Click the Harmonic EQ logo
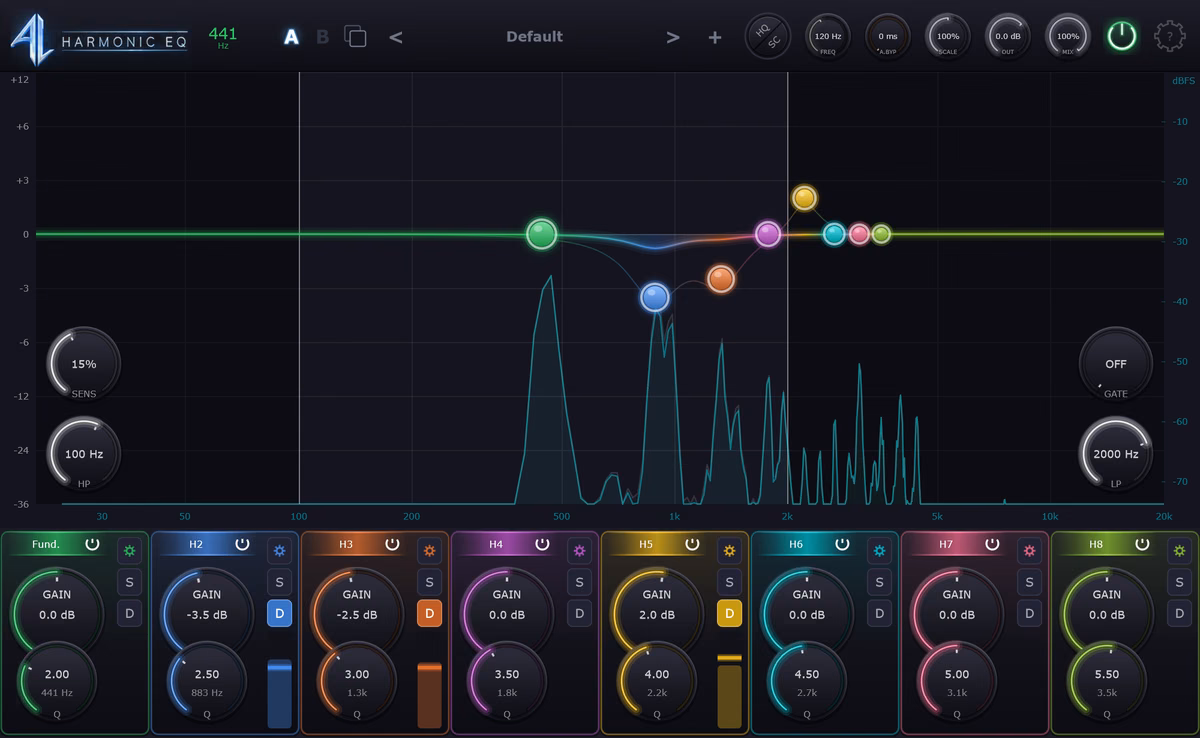 99,38
